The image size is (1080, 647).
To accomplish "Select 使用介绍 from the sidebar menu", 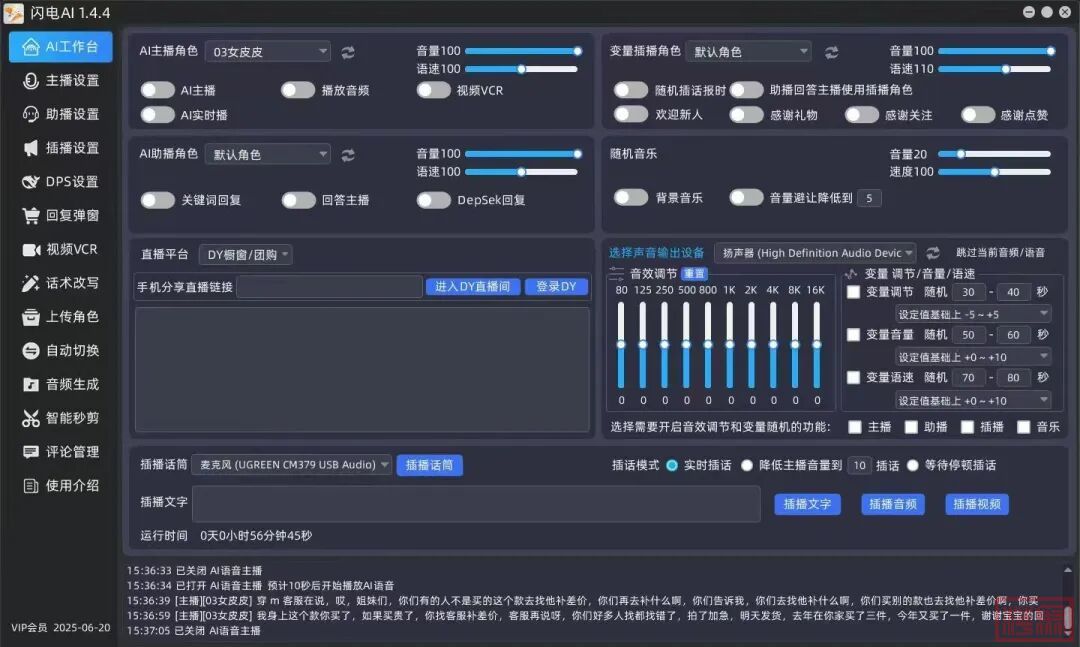I will coord(62,486).
